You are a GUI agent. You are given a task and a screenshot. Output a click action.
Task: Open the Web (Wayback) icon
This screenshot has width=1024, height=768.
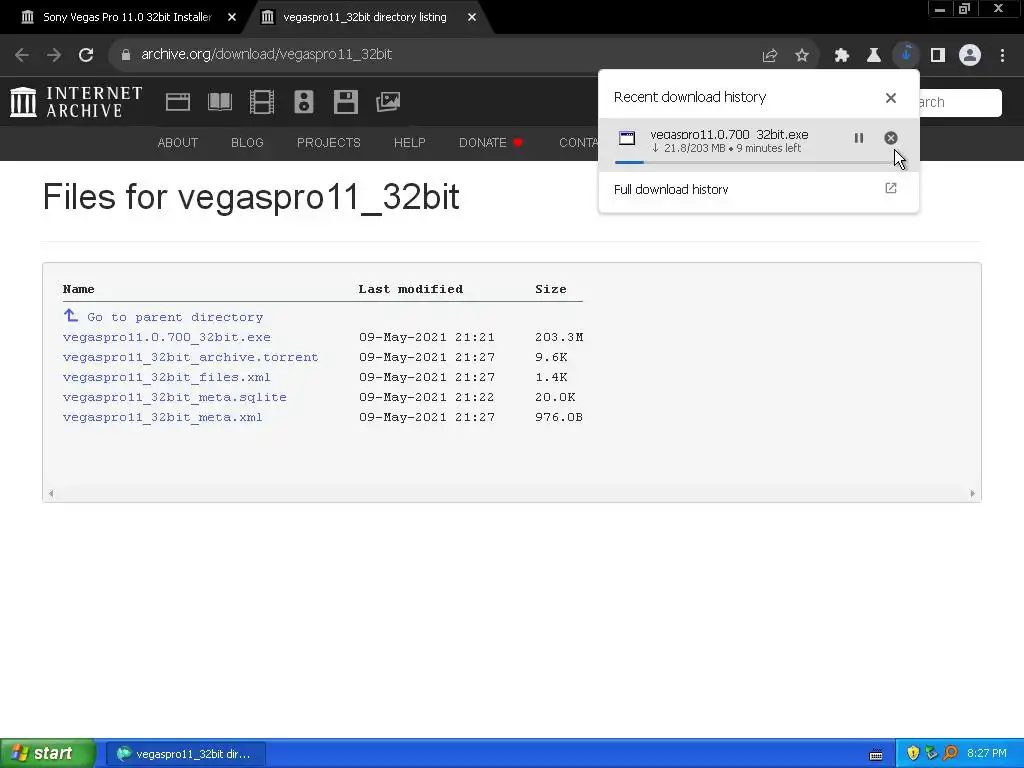coord(178,102)
